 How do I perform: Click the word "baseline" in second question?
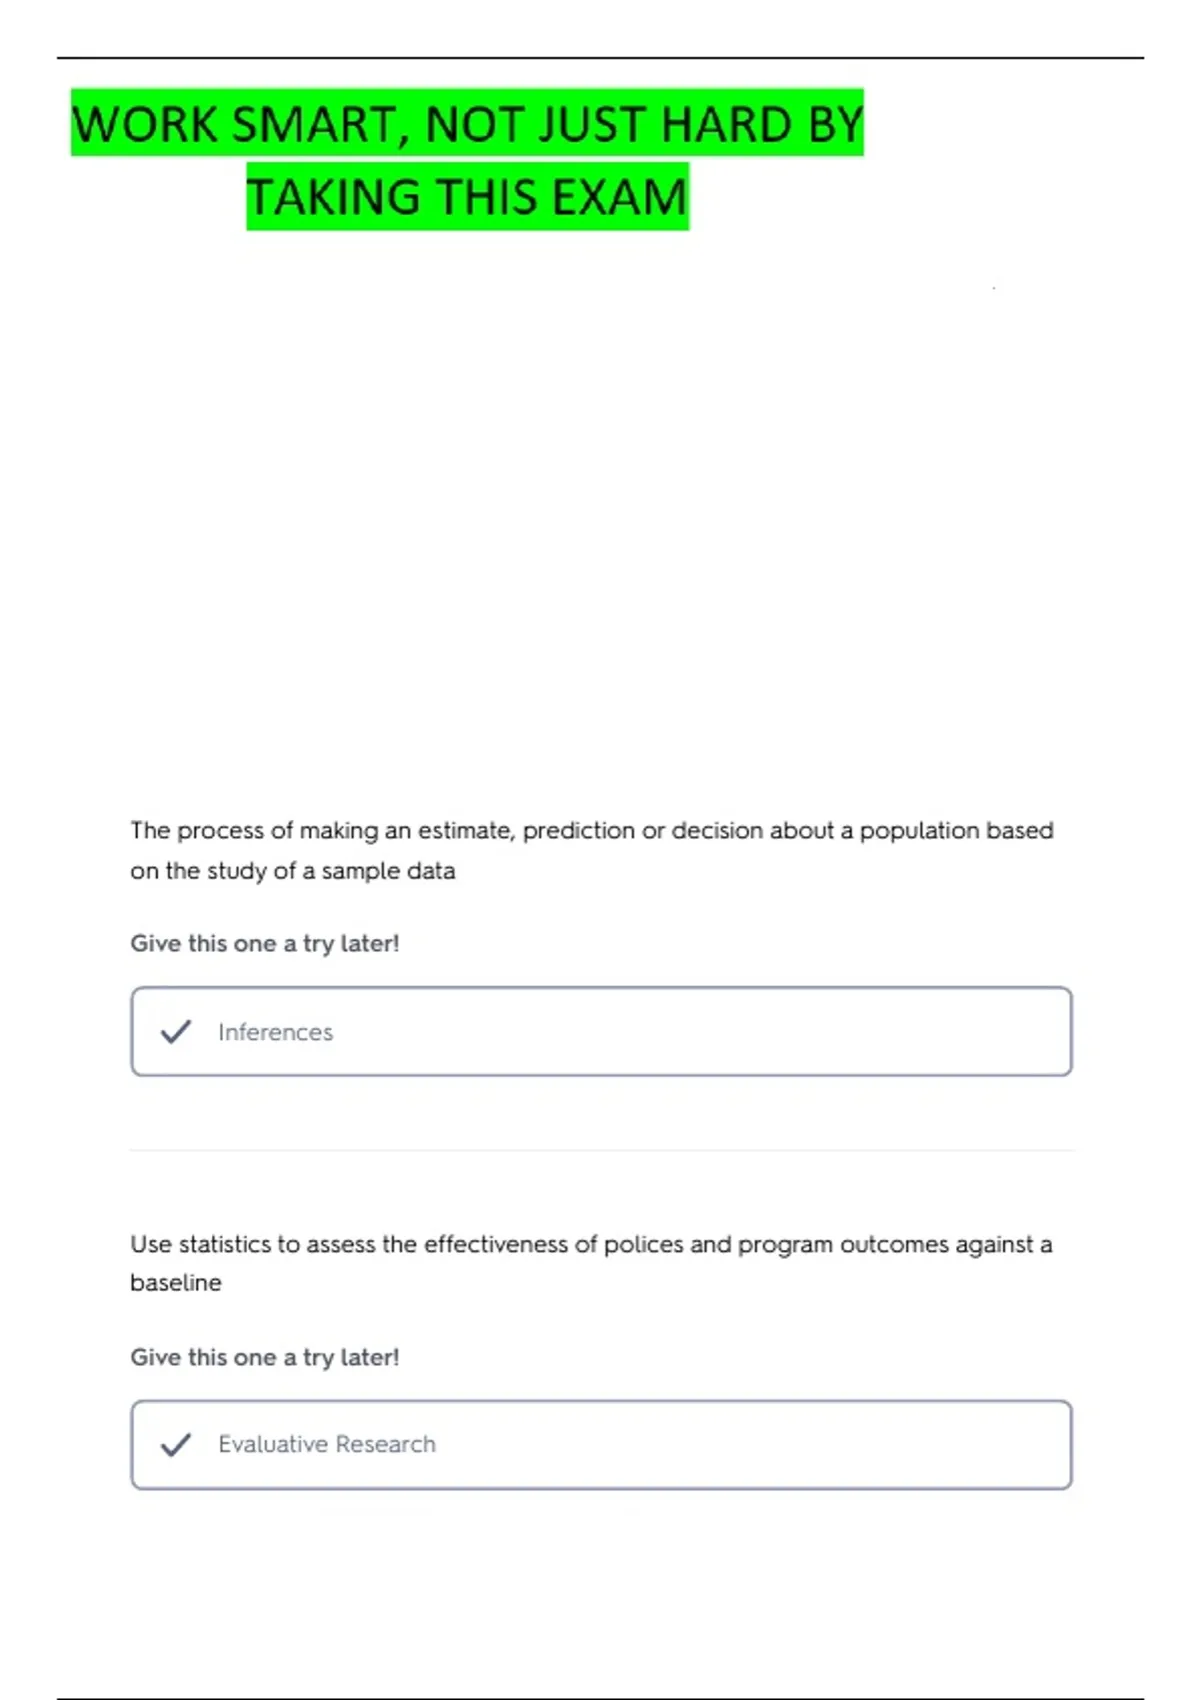[x=176, y=1283]
